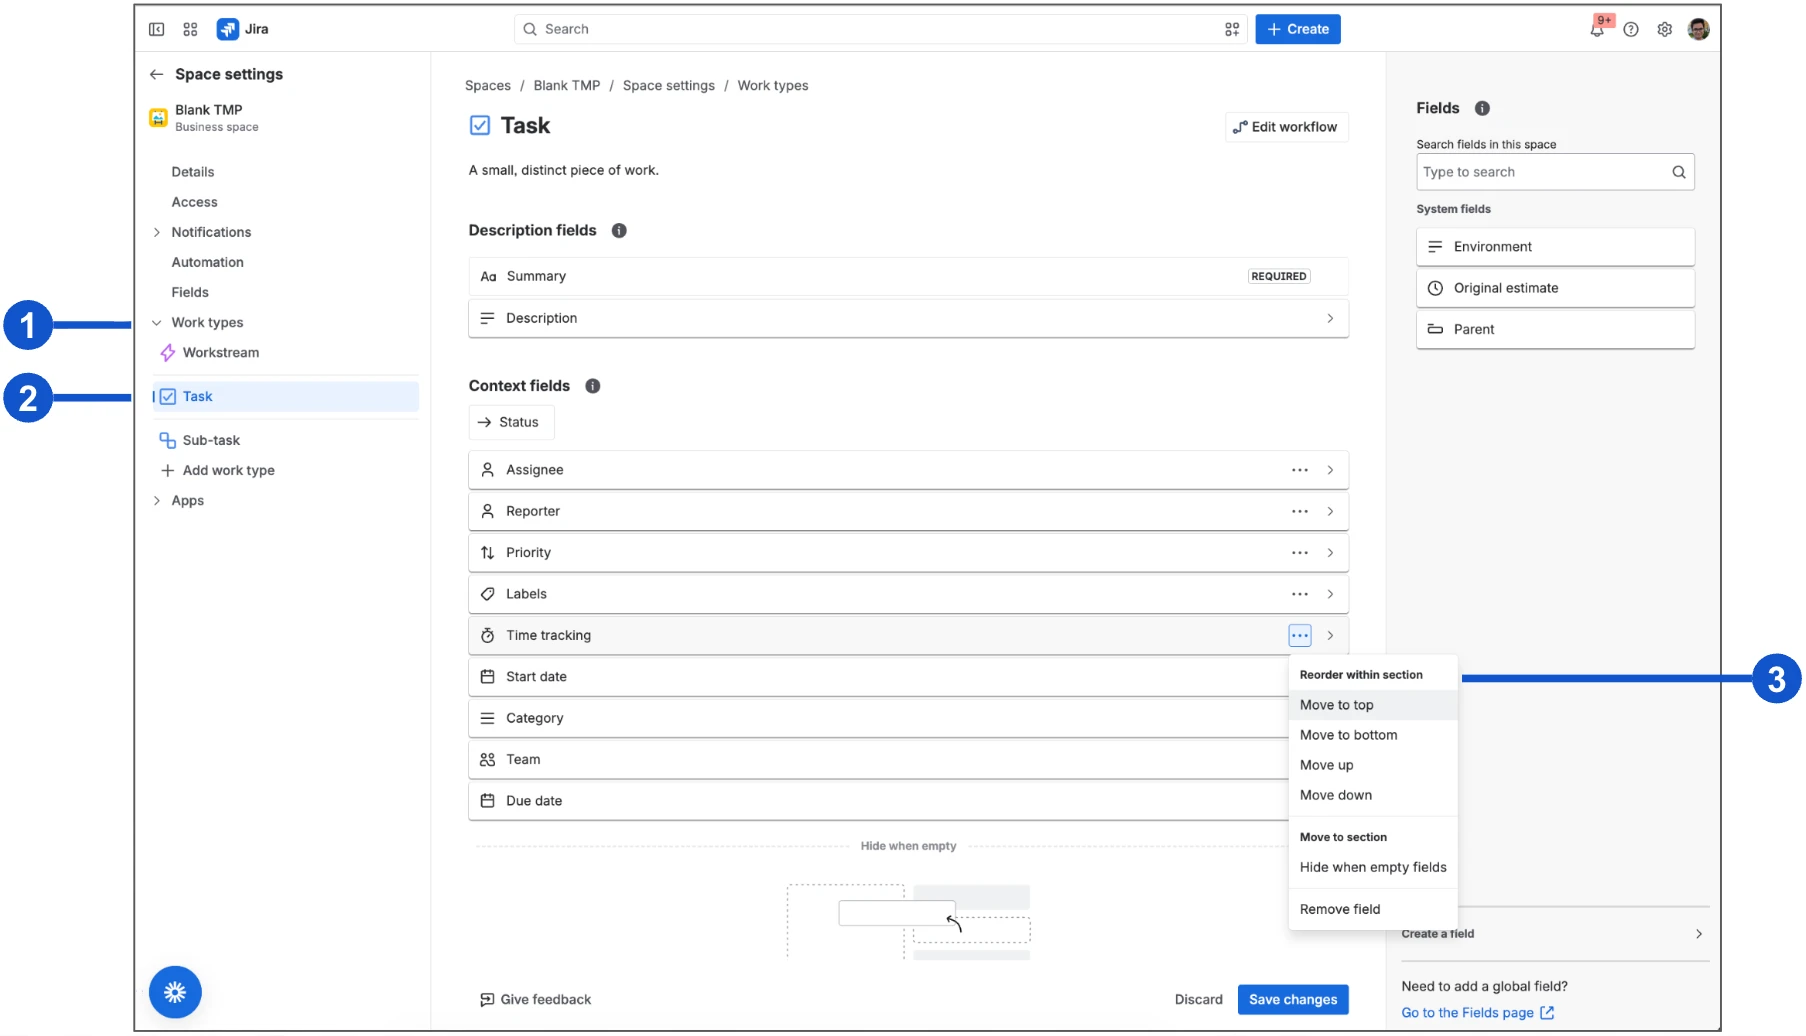Click the Team people icon
1806x1036 pixels.
(x=488, y=760)
